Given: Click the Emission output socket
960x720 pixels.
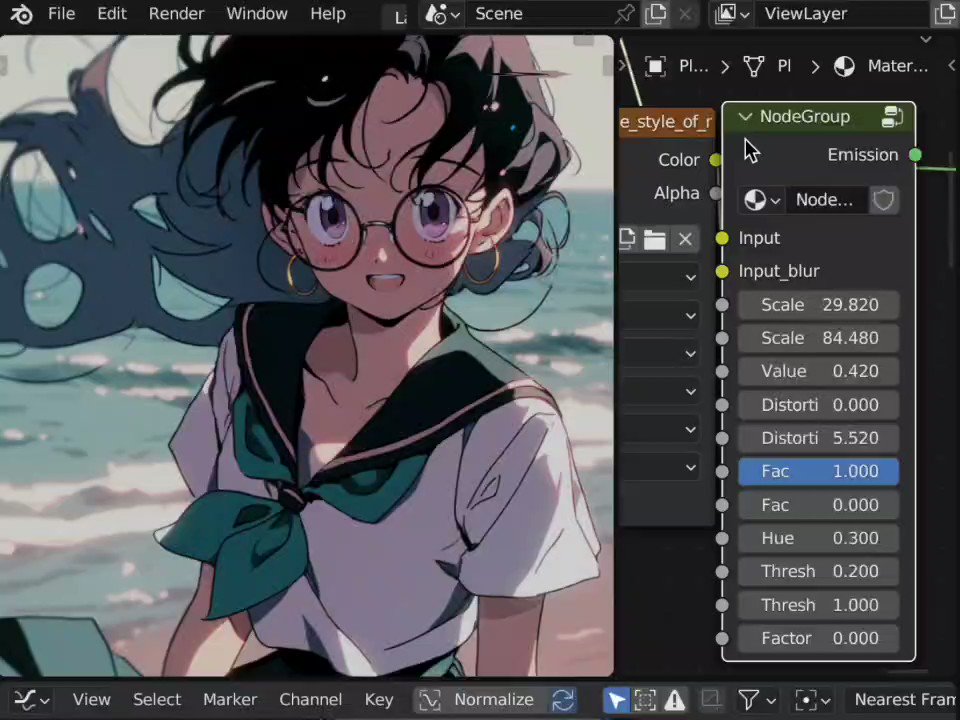Looking at the screenshot, I should pos(915,155).
